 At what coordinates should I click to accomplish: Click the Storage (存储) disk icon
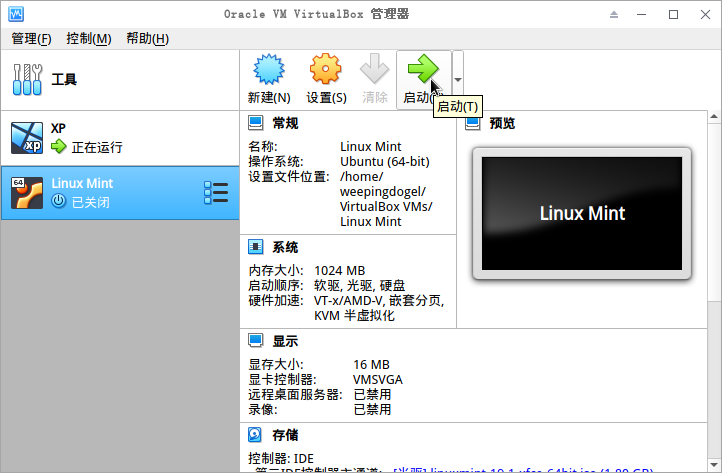256,435
